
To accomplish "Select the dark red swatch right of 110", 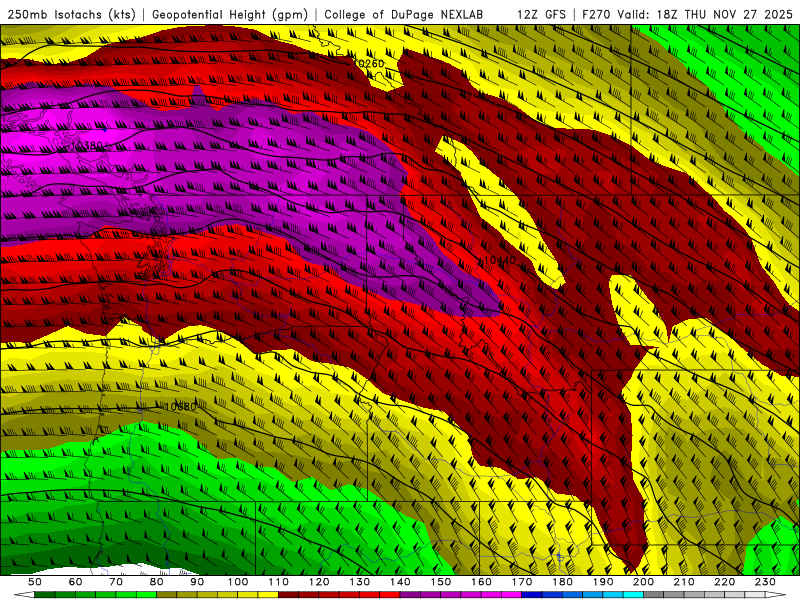I will (x=288, y=595).
